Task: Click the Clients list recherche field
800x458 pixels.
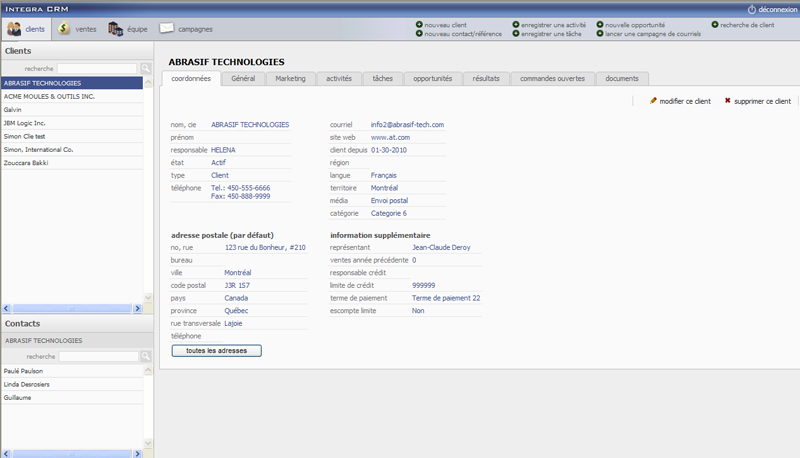Action: [x=97, y=69]
